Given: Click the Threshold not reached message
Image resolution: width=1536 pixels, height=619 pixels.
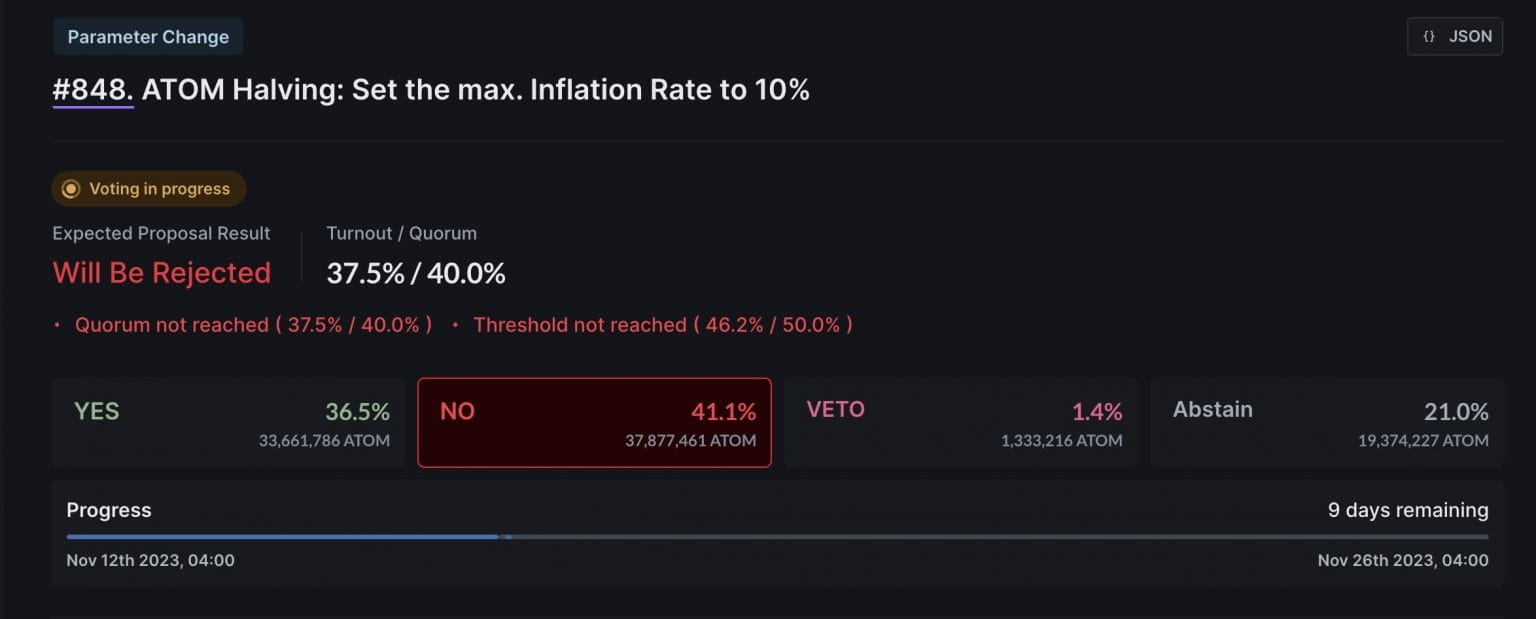Looking at the screenshot, I should coord(662,325).
